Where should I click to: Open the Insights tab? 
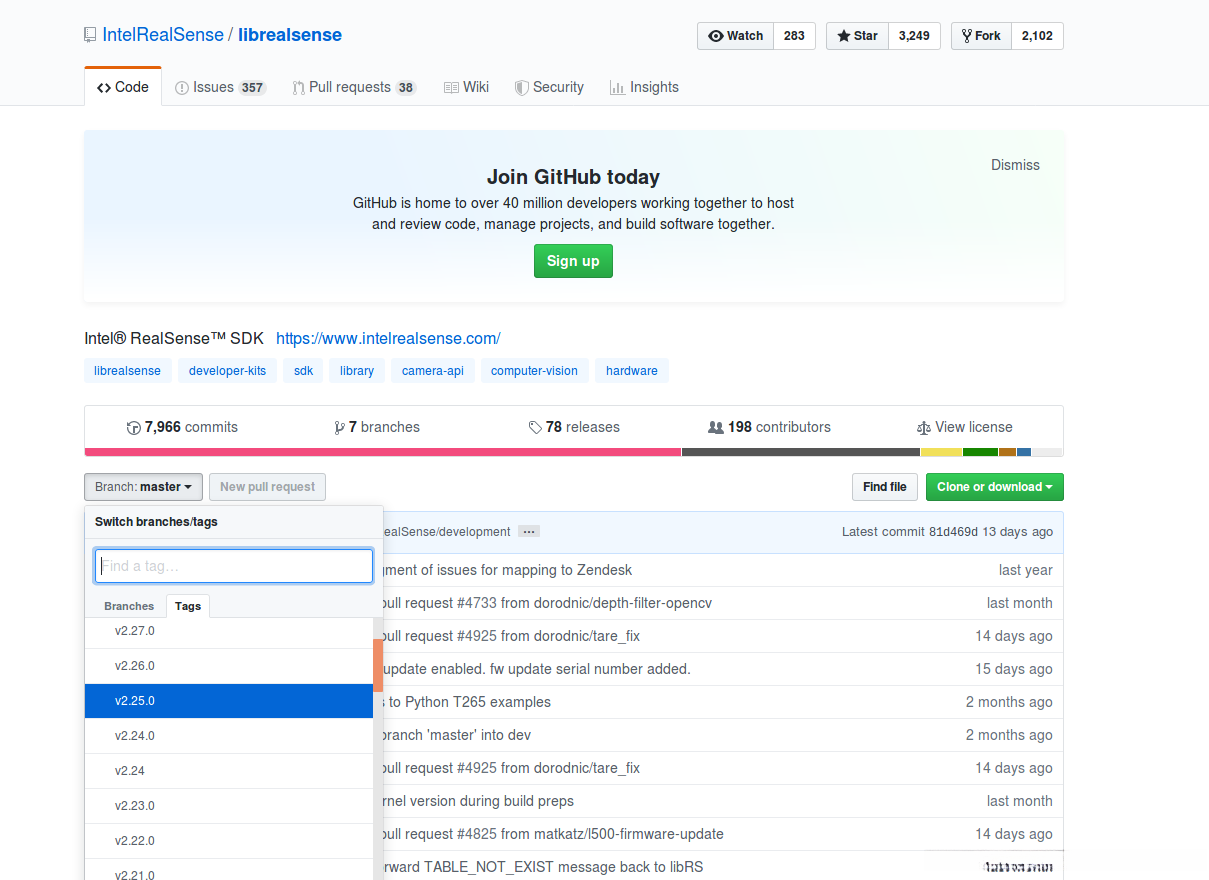click(x=644, y=87)
